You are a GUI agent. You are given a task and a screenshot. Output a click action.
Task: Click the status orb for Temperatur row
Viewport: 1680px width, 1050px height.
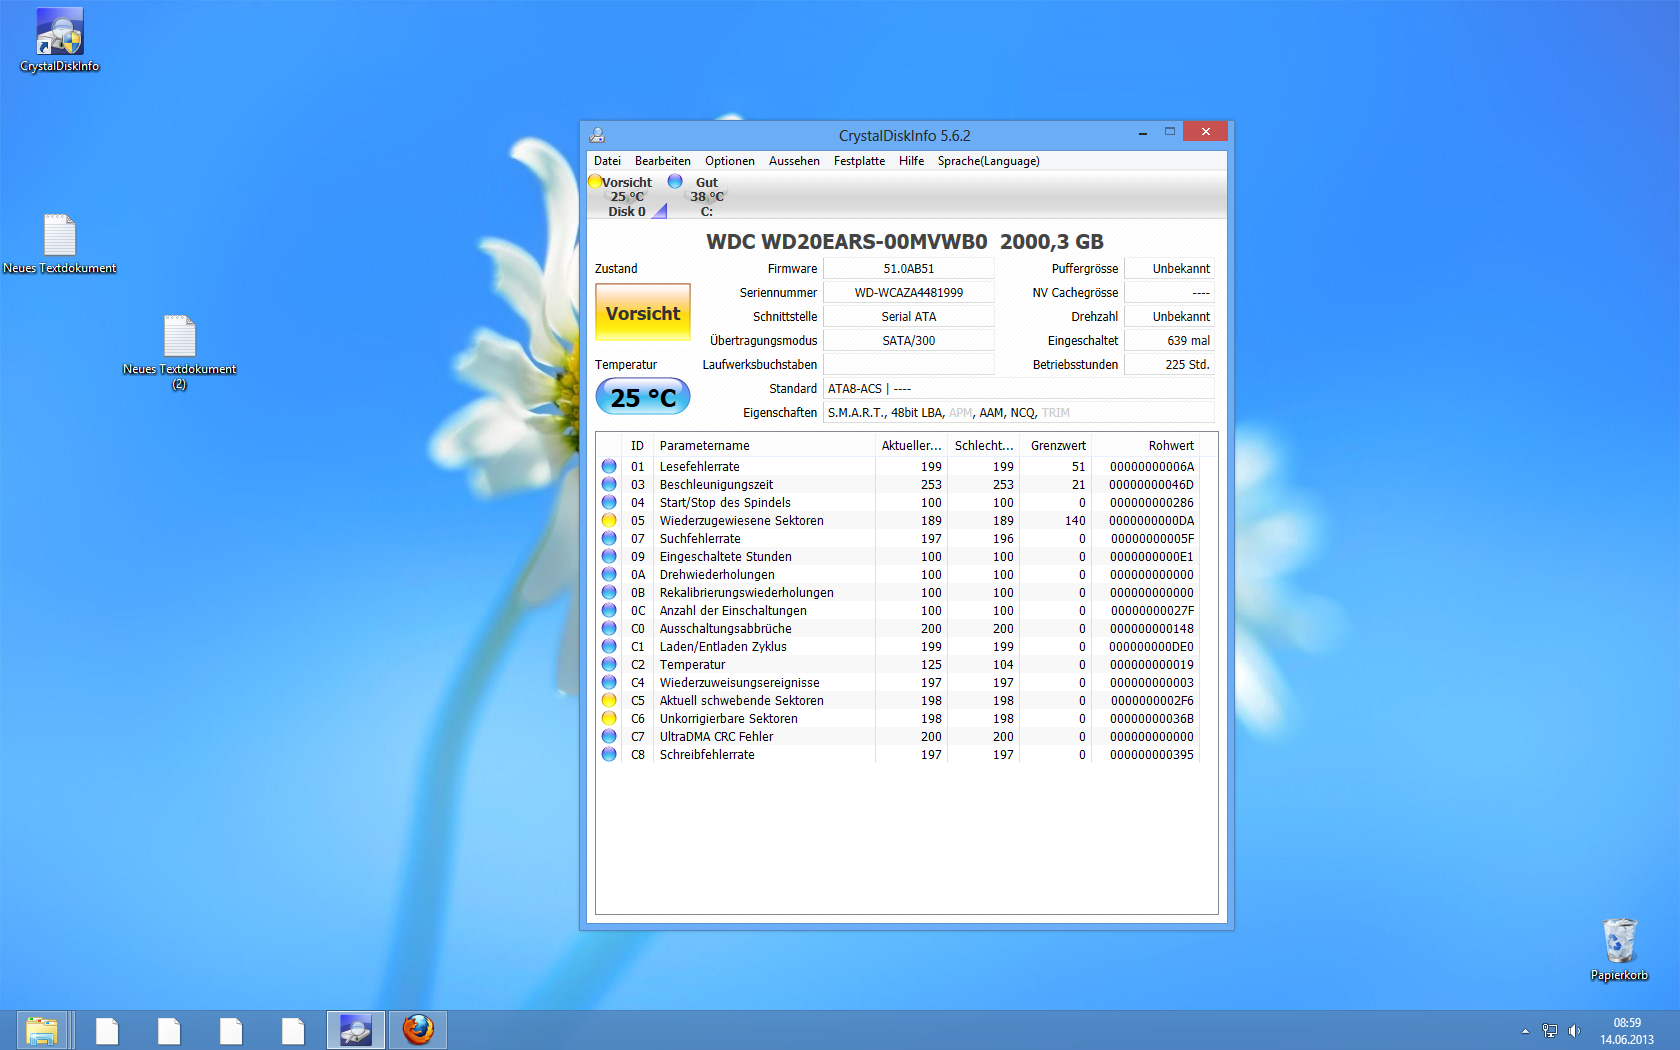click(x=609, y=665)
